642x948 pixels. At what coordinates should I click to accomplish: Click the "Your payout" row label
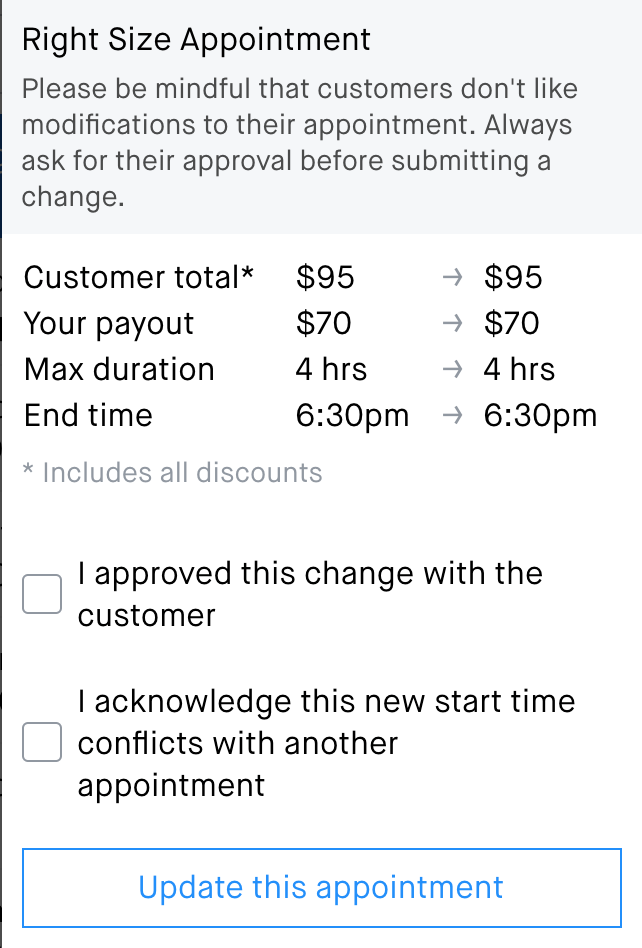coord(109,324)
